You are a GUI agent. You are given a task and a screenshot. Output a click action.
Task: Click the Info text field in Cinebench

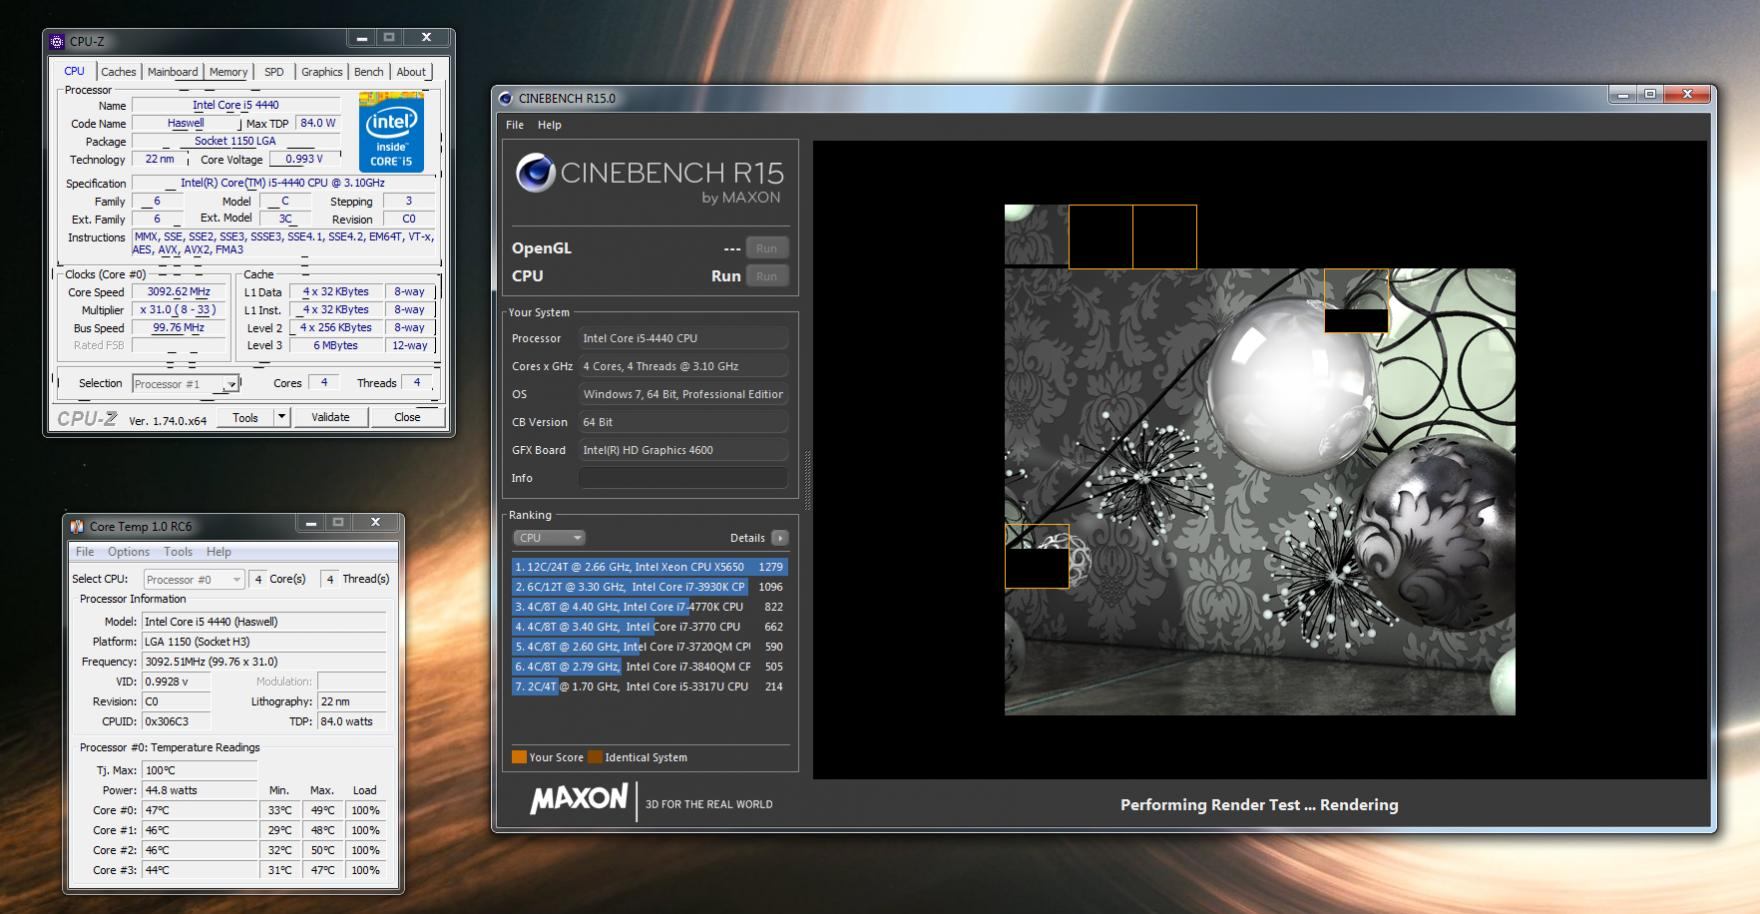coord(683,478)
